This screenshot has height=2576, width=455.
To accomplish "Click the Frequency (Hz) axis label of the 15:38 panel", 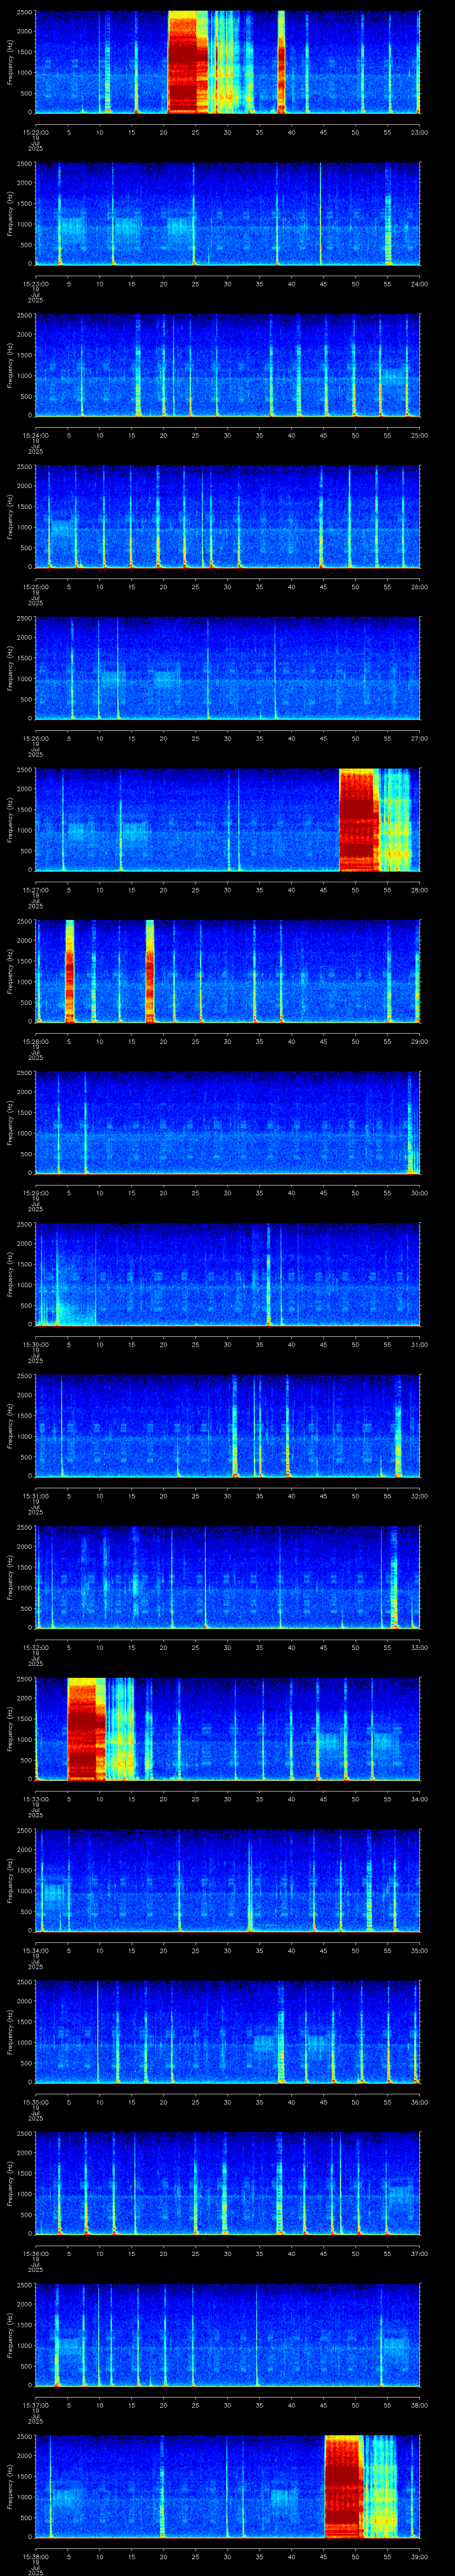I will tap(10, 2486).
